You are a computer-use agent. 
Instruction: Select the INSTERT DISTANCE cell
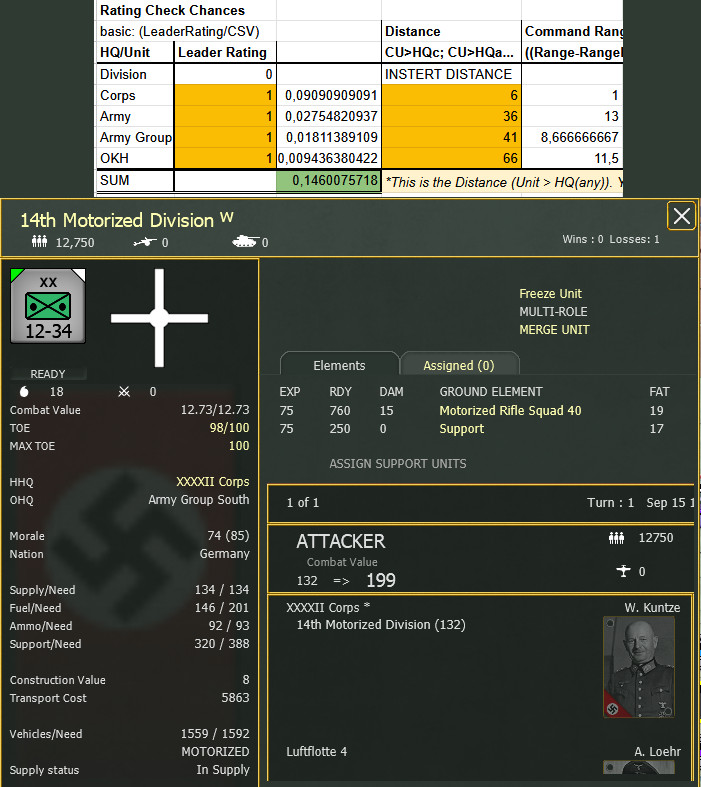click(x=451, y=74)
